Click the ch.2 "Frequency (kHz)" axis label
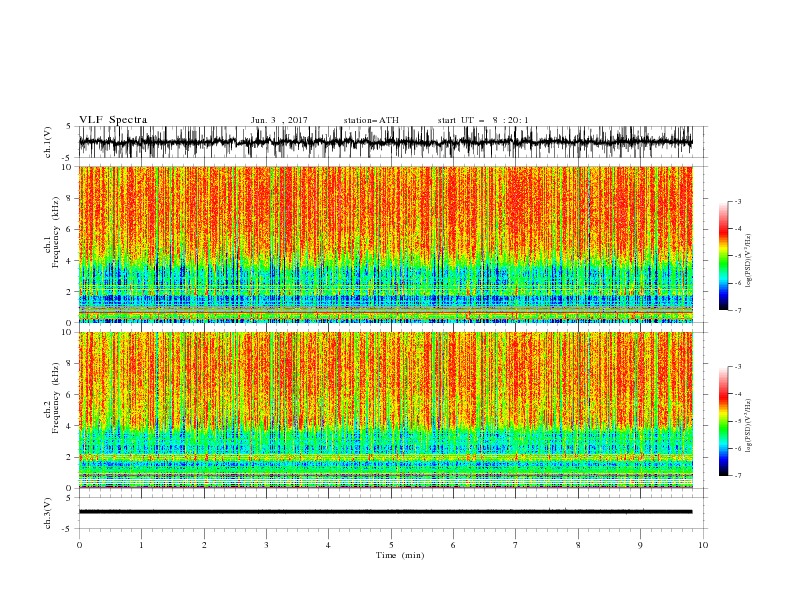 point(56,398)
